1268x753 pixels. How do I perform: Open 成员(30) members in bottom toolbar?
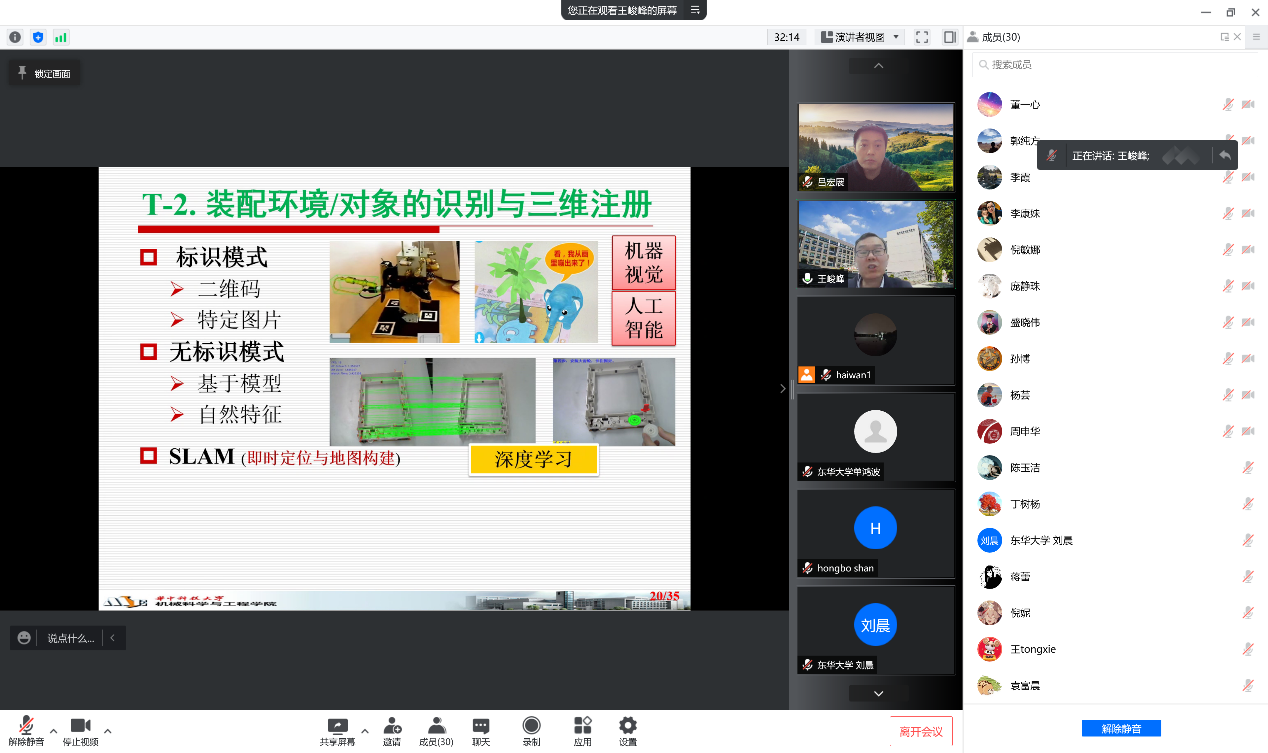tap(436, 726)
